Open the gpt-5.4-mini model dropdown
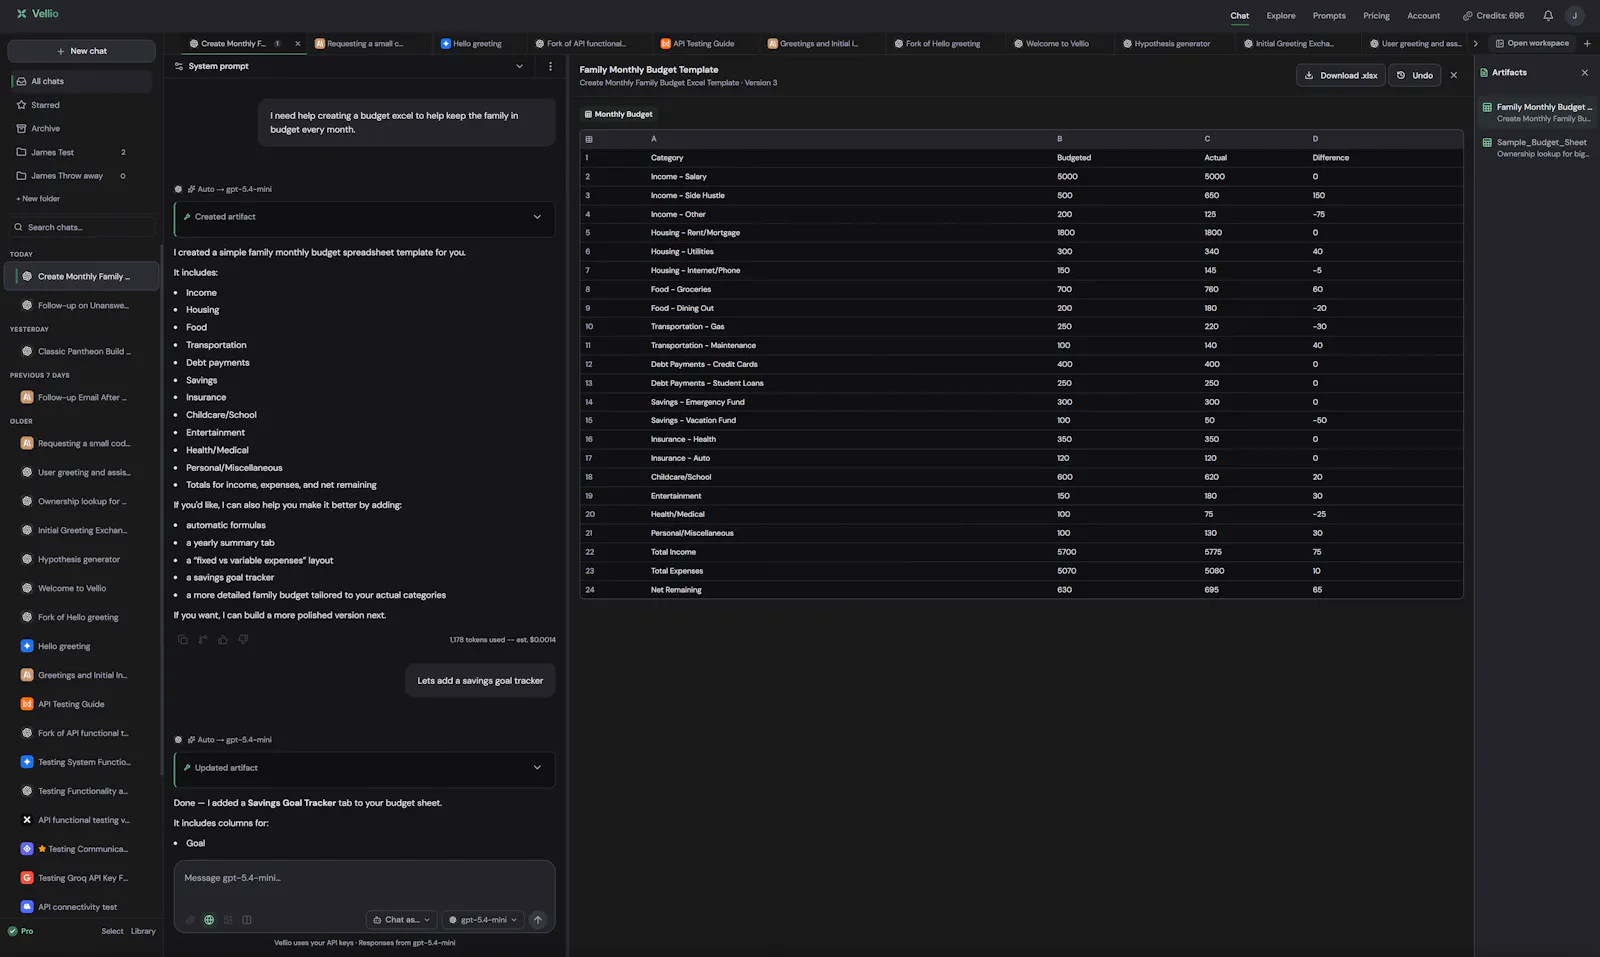This screenshot has height=957, width=1600. coord(483,920)
